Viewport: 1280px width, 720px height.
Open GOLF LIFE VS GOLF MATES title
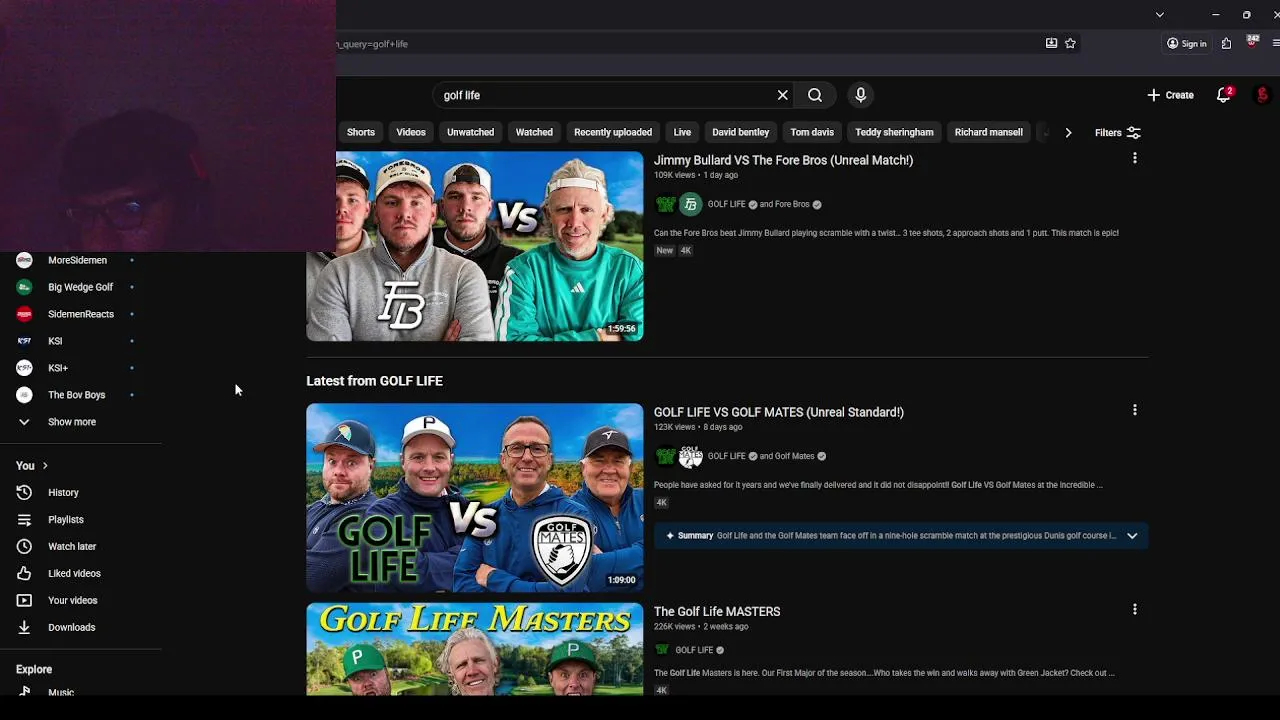click(x=779, y=412)
